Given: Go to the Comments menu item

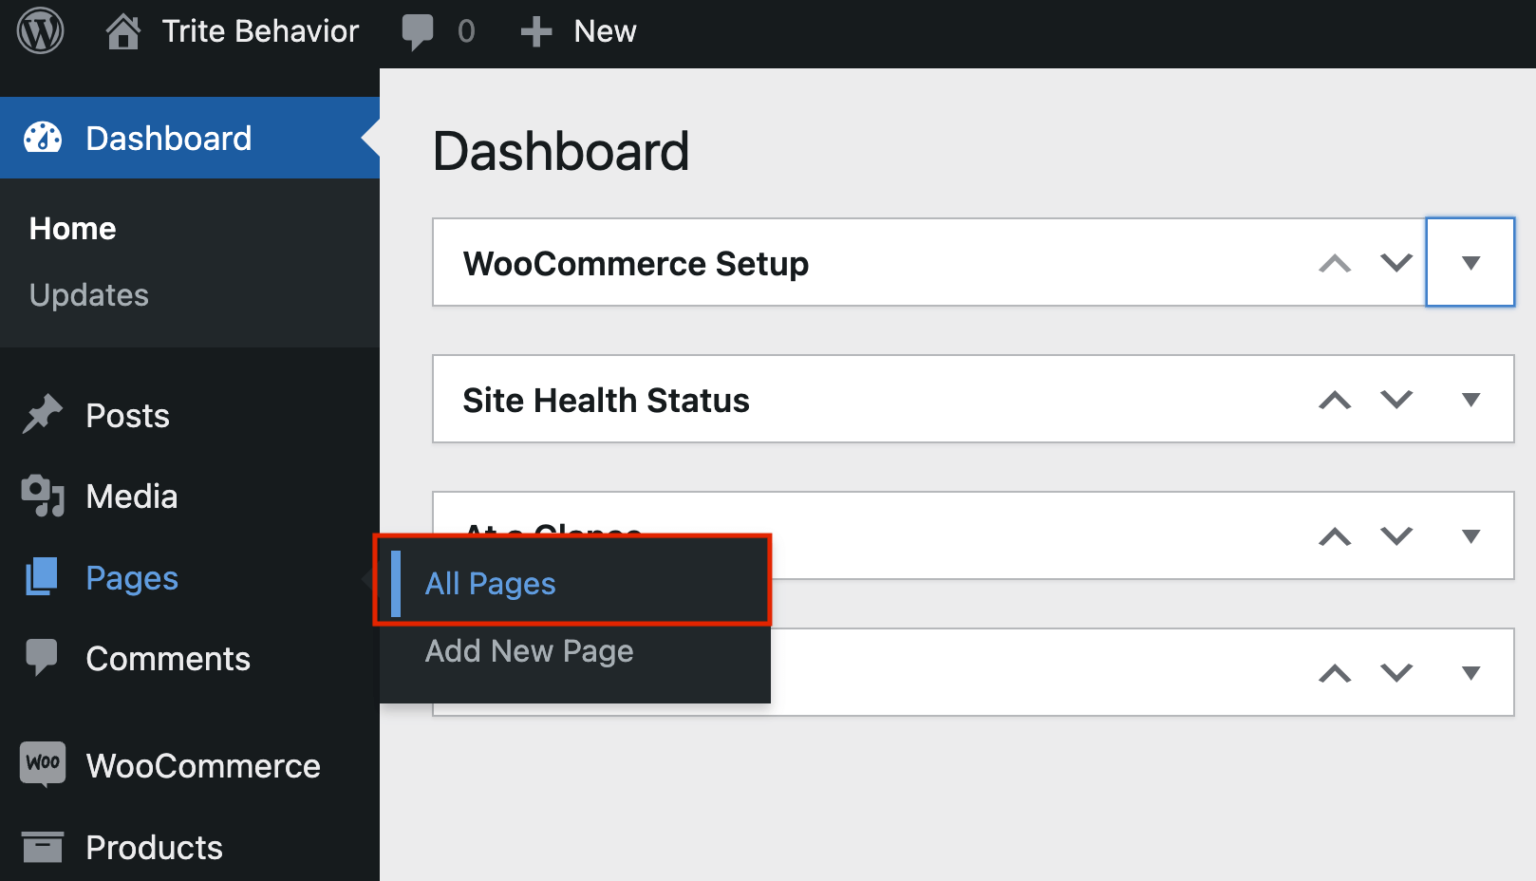Looking at the screenshot, I should point(168,659).
